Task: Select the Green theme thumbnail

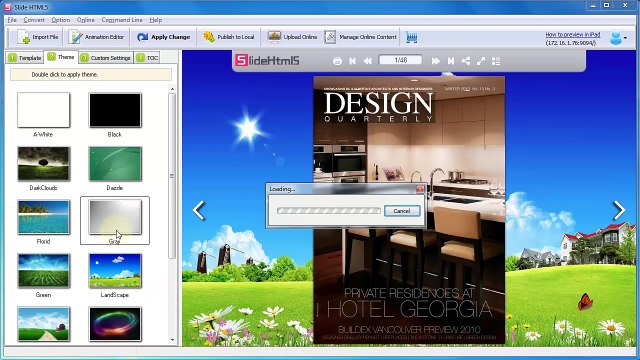Action: point(44,271)
